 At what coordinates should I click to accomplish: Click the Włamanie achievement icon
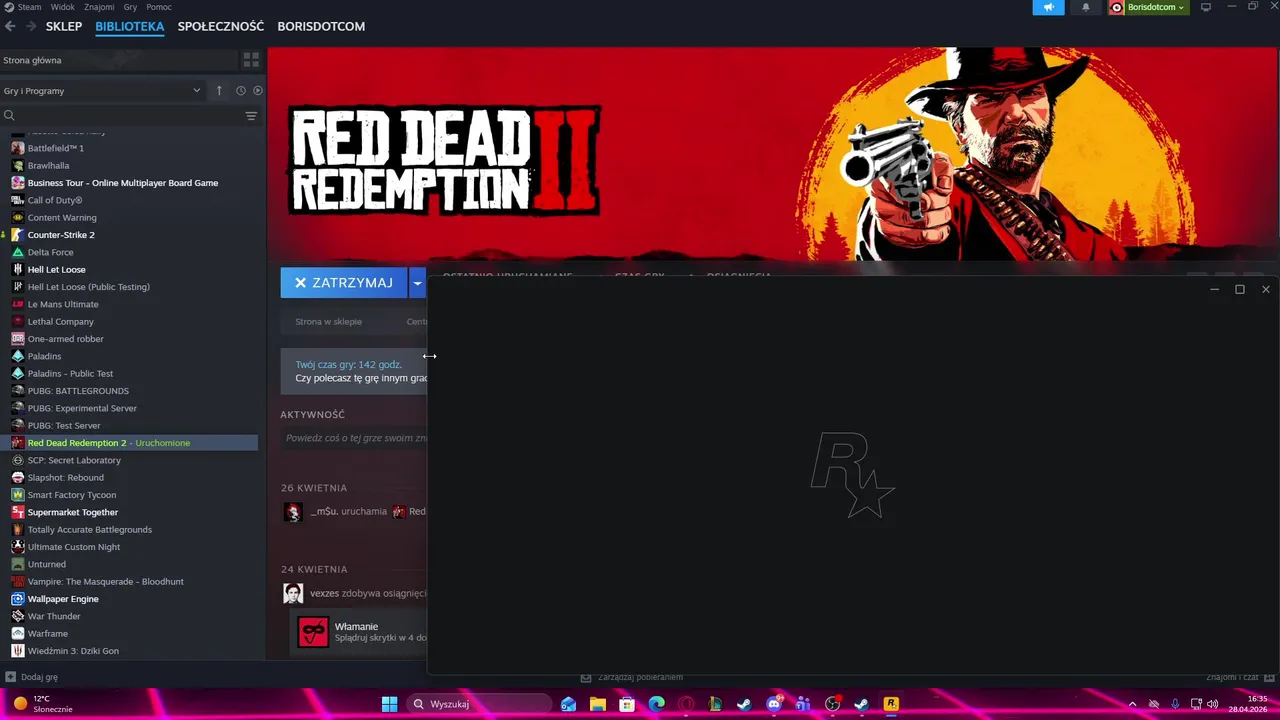pyautogui.click(x=313, y=632)
